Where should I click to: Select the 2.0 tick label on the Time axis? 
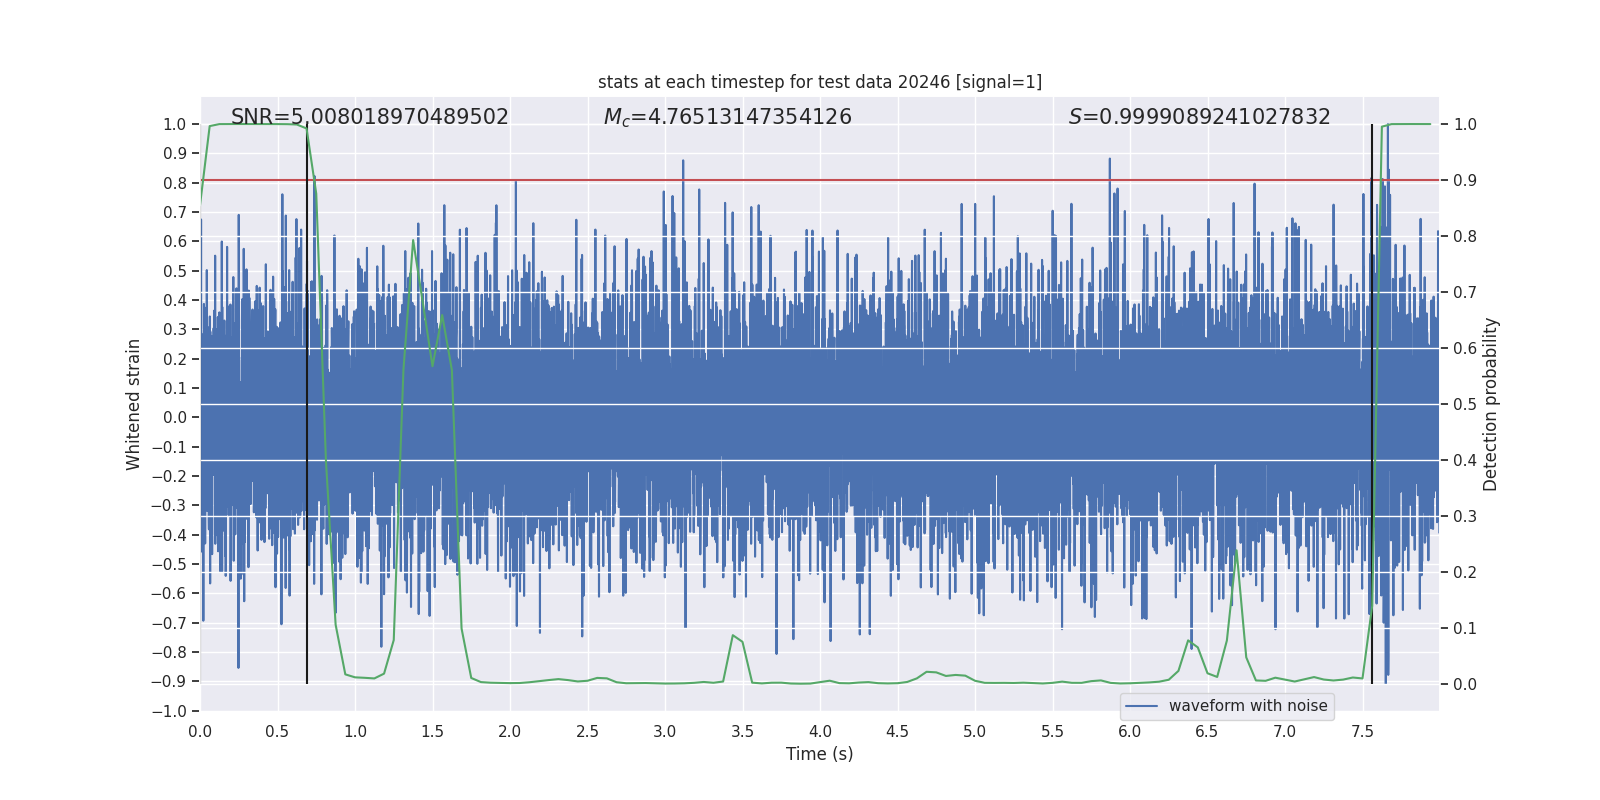pos(510,731)
